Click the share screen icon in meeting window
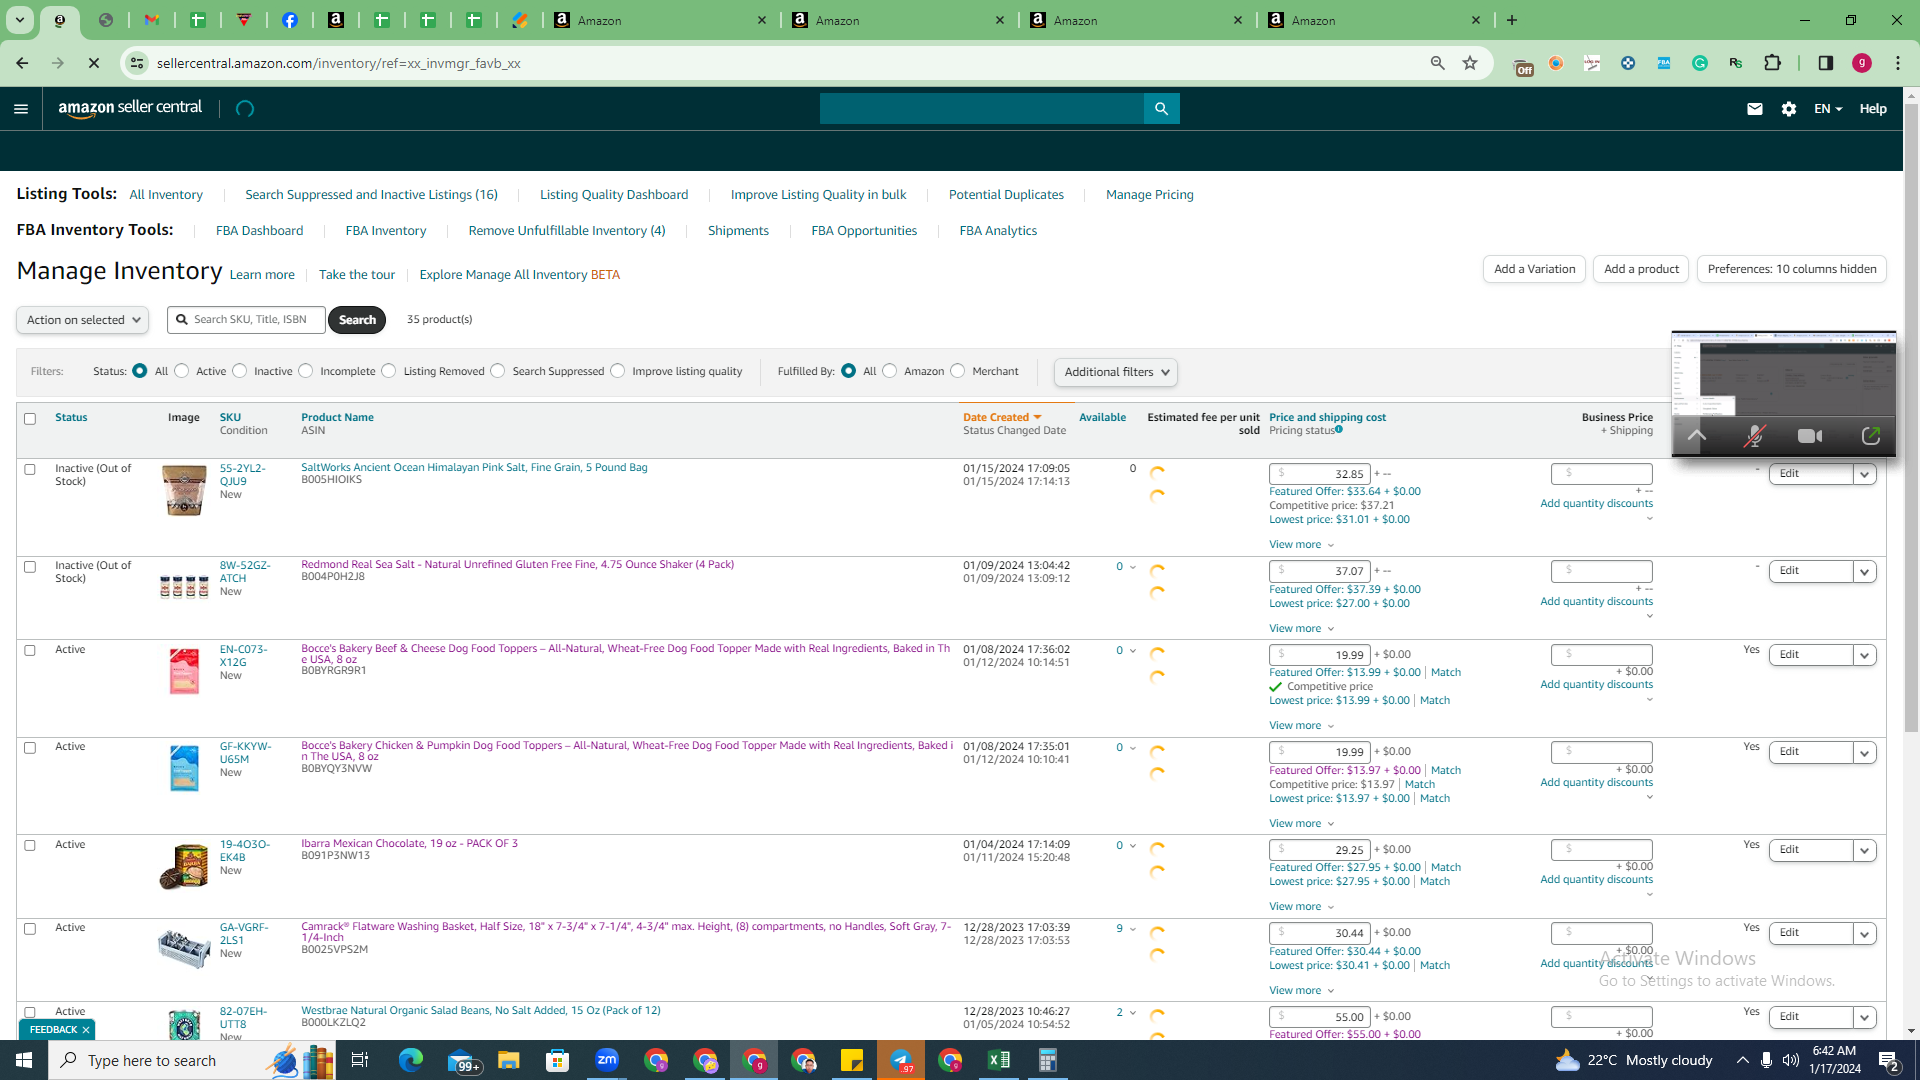Image resolution: width=1920 pixels, height=1080 pixels. point(1871,436)
